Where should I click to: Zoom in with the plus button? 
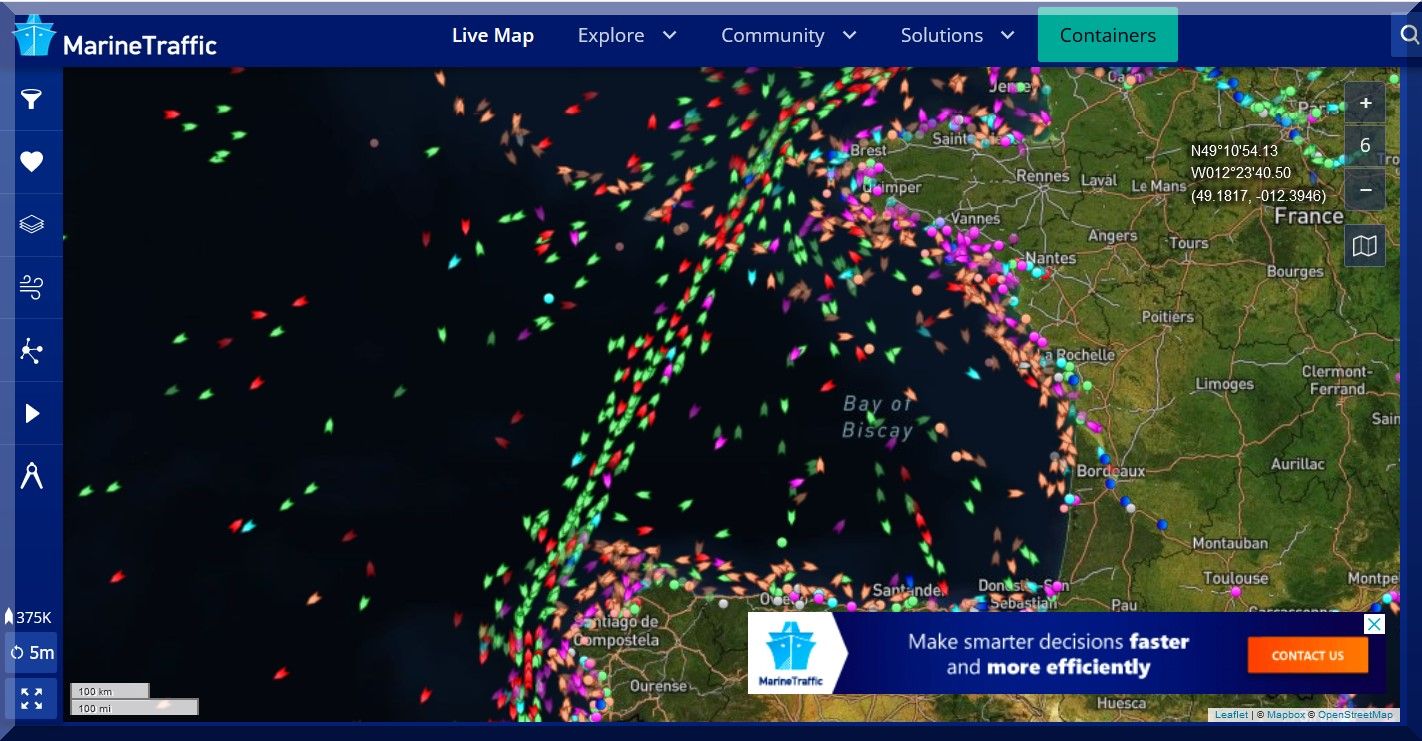pyautogui.click(x=1365, y=103)
